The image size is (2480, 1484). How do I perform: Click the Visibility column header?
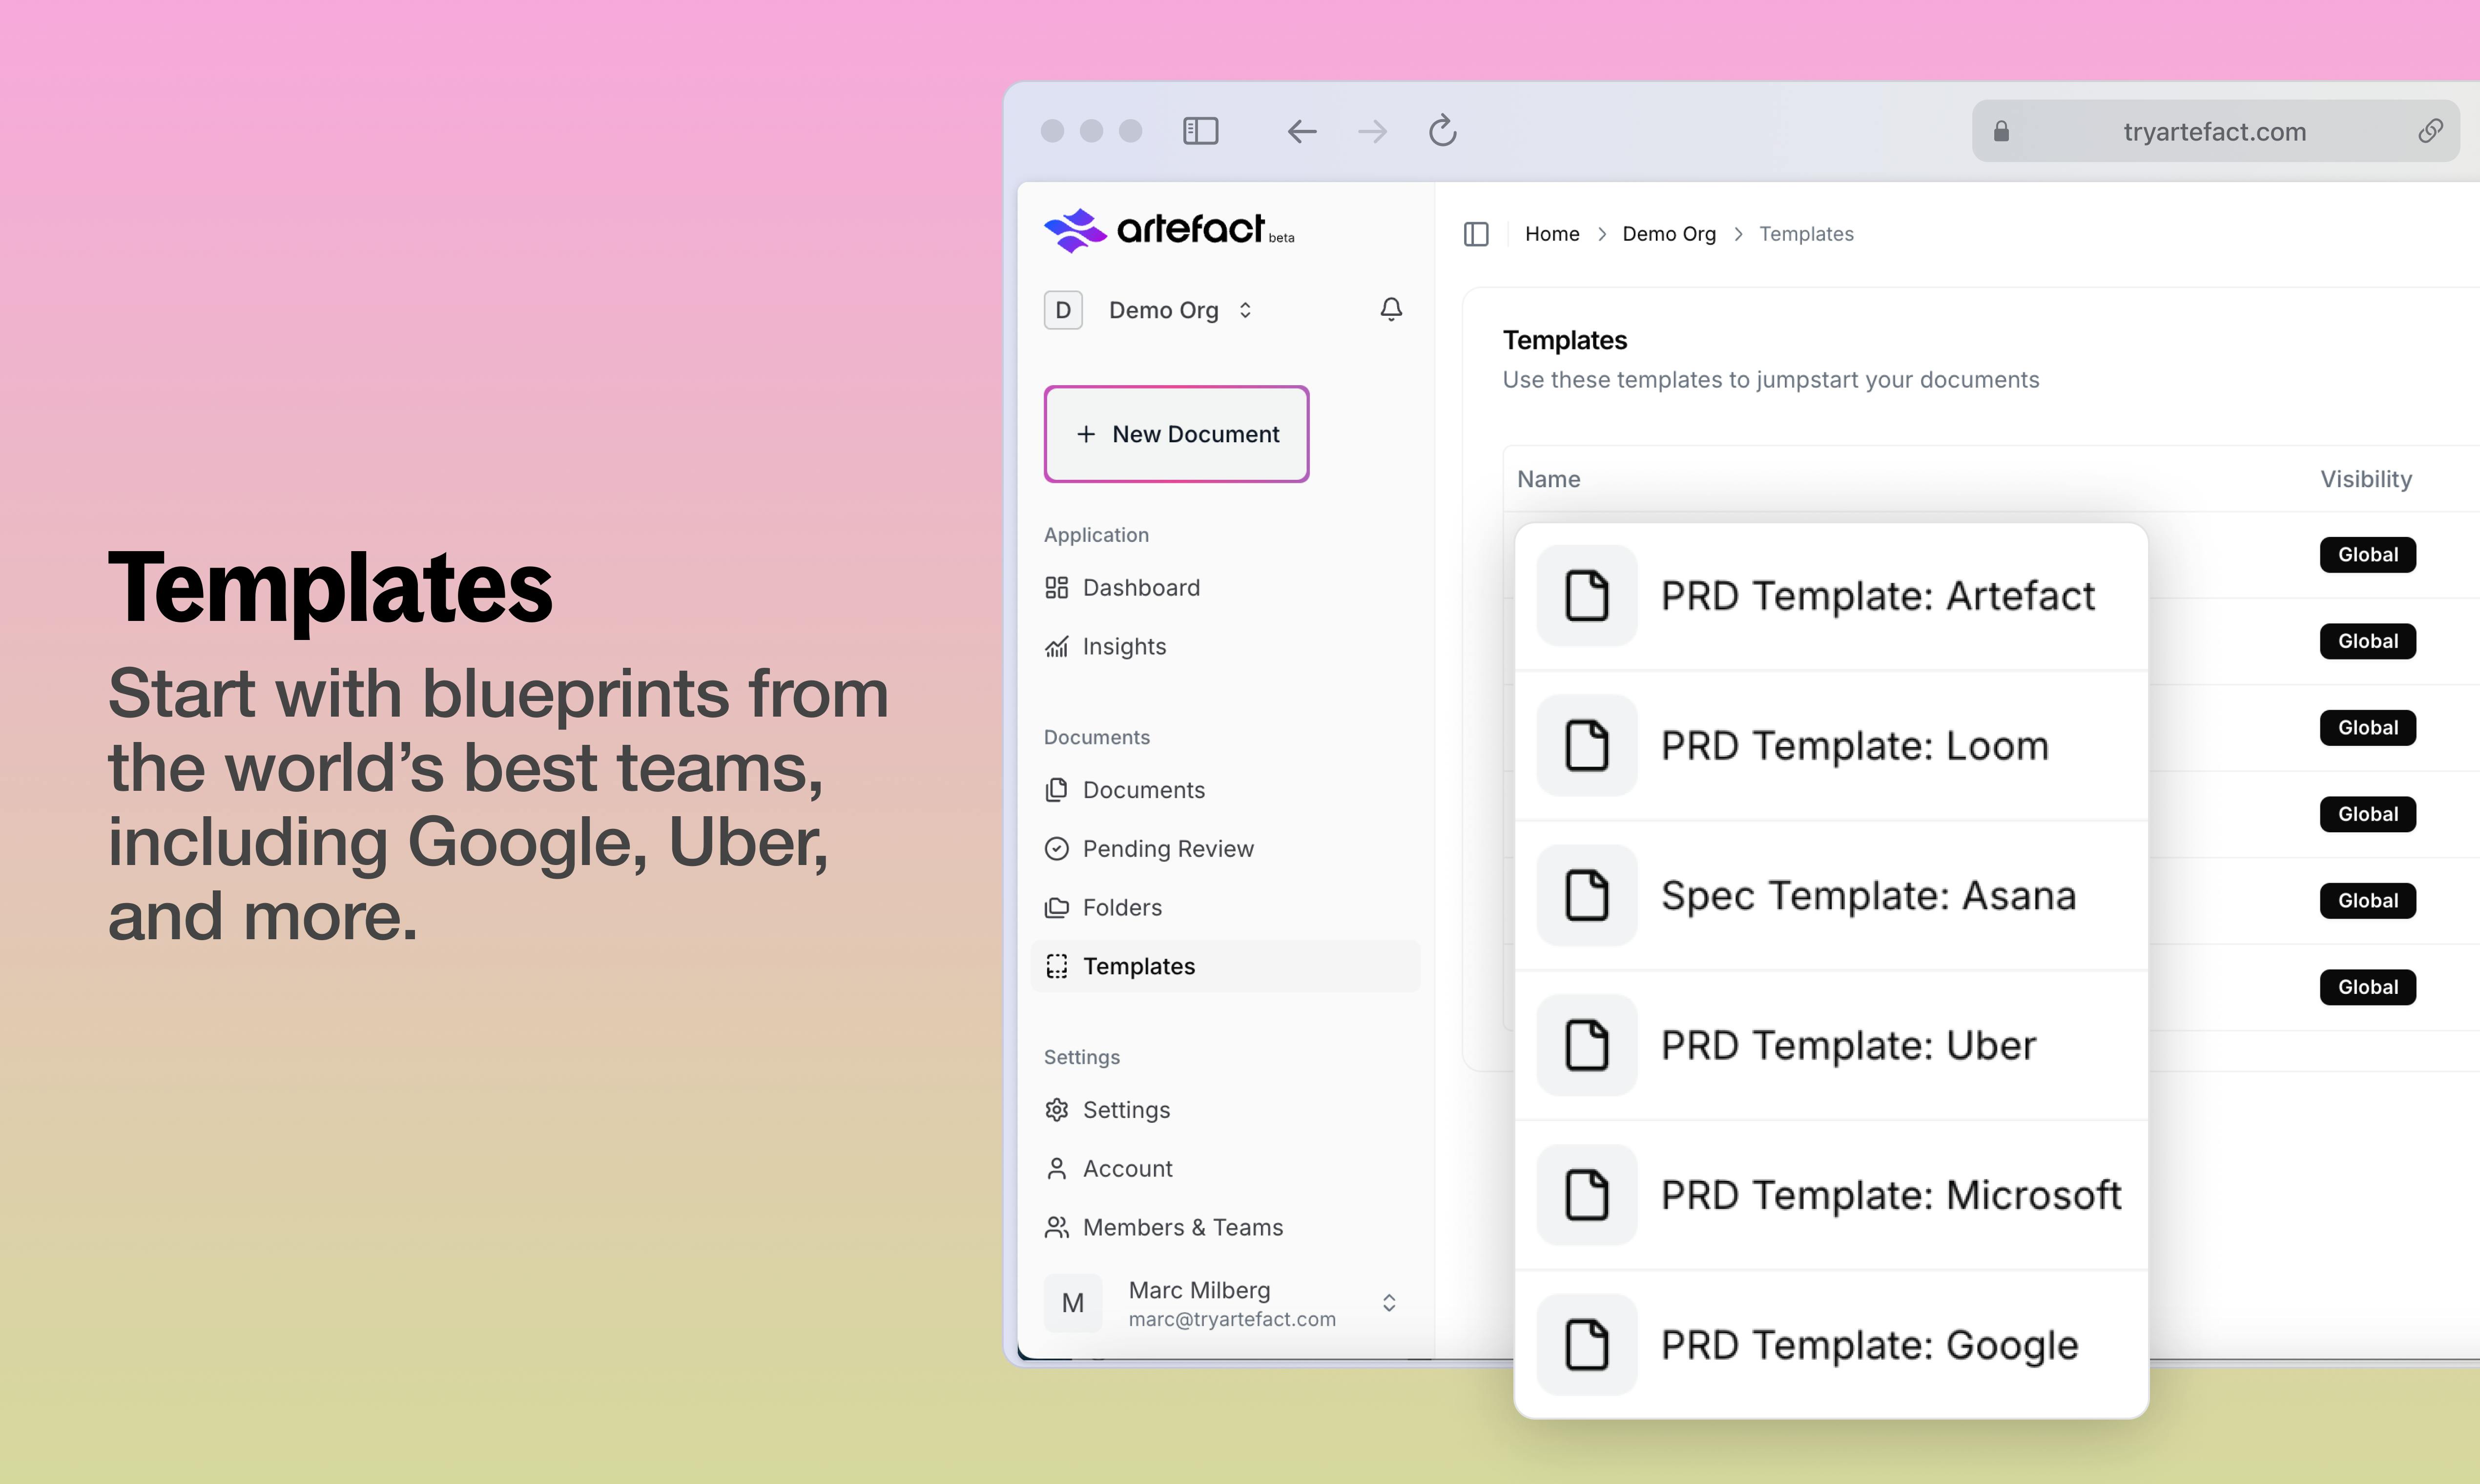click(2366, 479)
